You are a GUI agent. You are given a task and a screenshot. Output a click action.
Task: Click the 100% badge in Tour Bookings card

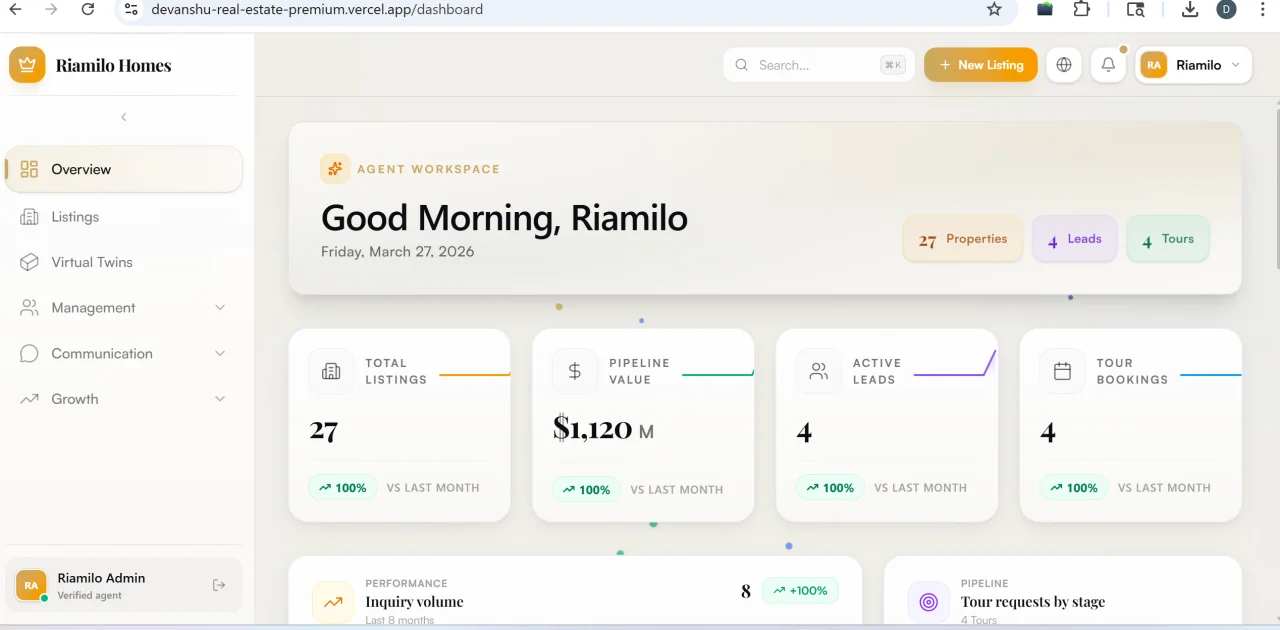(1075, 488)
